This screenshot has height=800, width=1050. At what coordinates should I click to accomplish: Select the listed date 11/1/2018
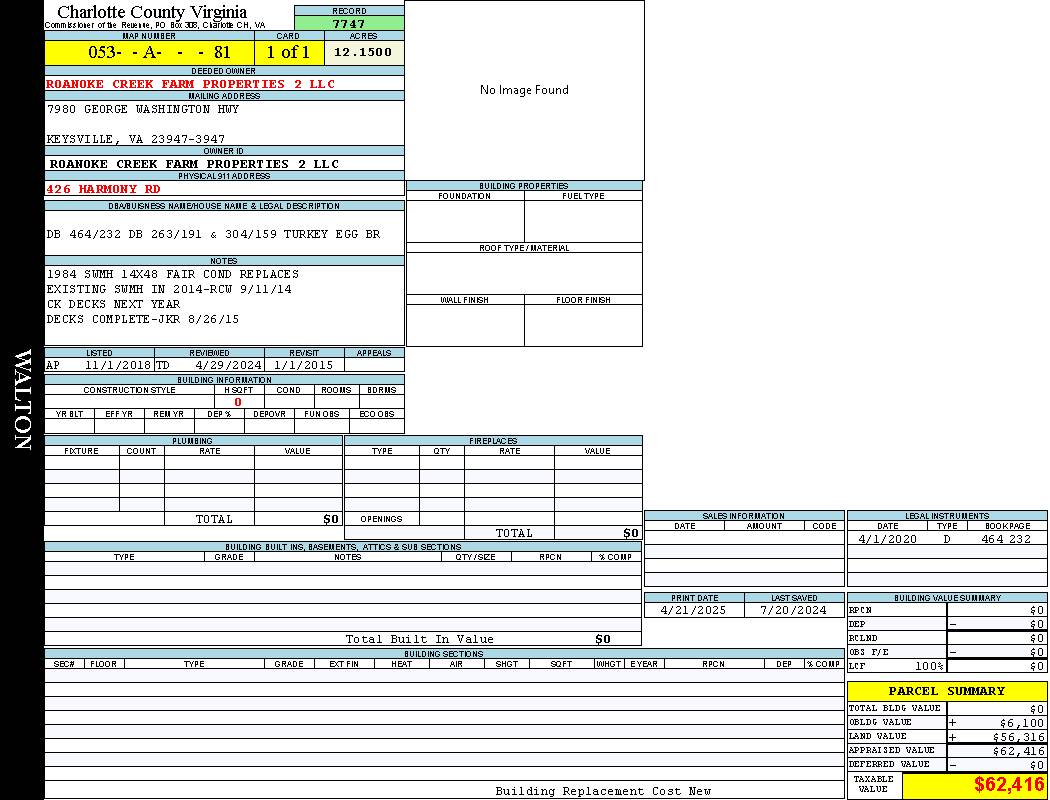(x=118, y=365)
